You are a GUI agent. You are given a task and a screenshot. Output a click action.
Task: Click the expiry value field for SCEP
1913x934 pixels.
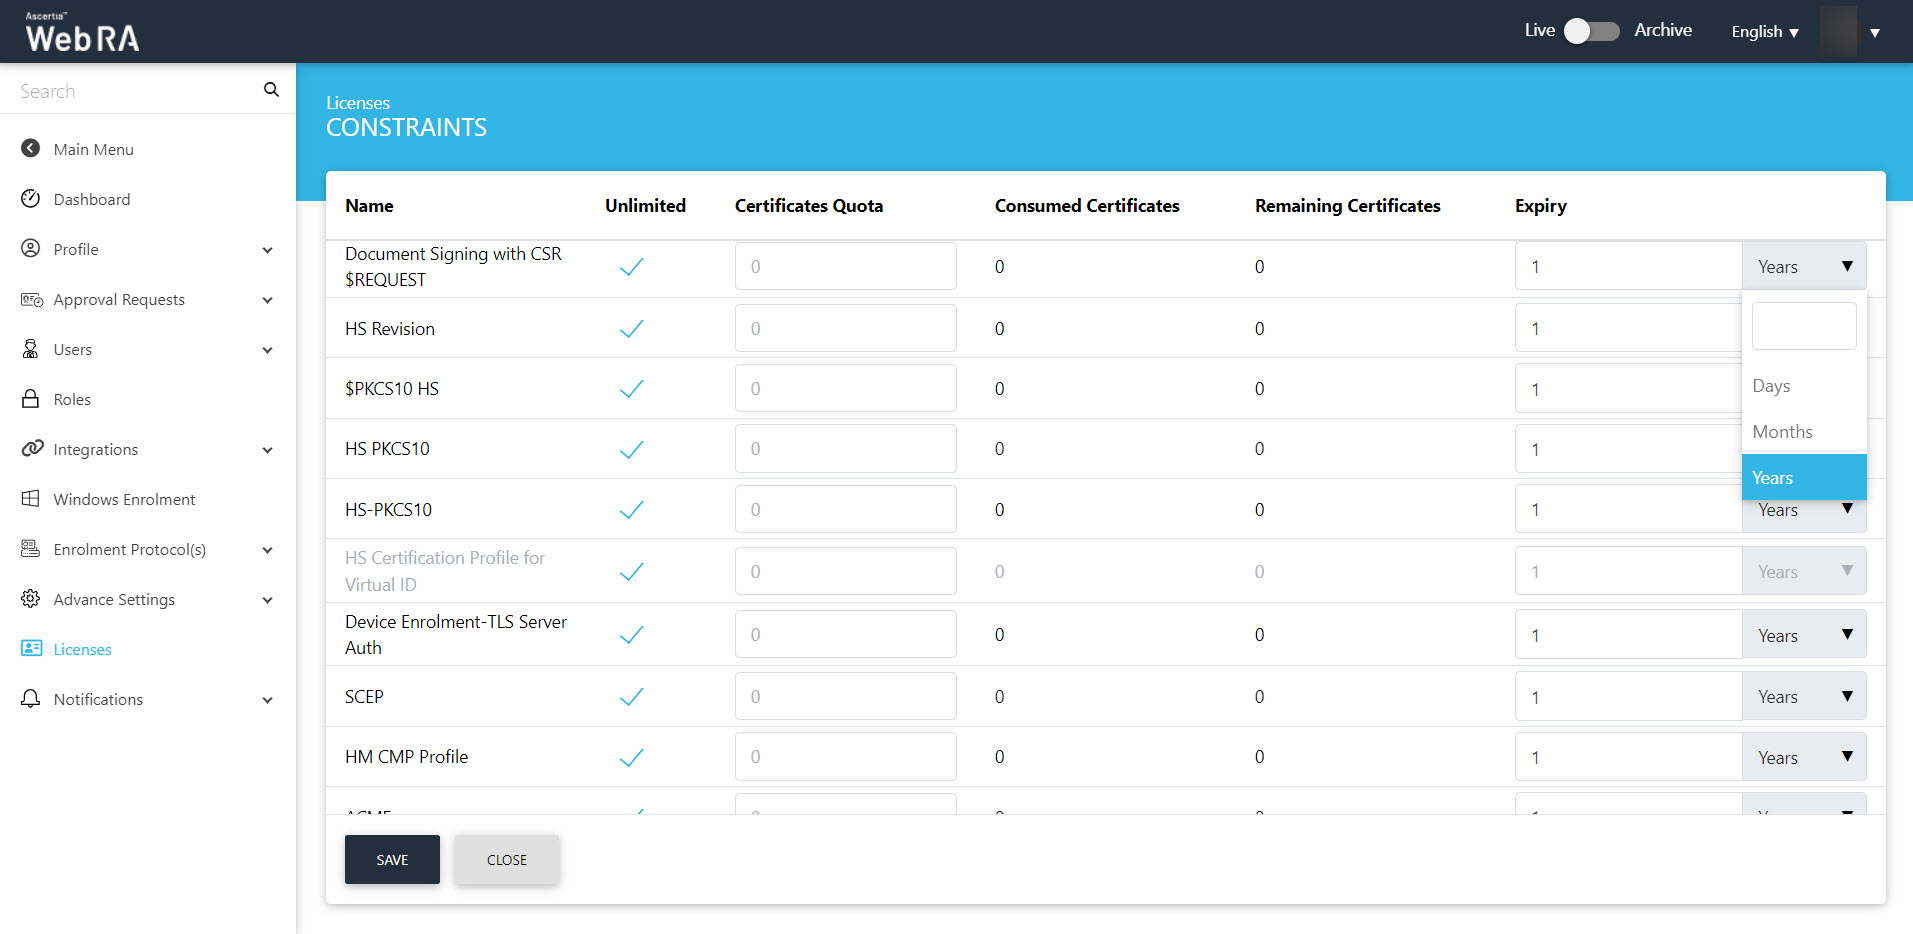1627,697
